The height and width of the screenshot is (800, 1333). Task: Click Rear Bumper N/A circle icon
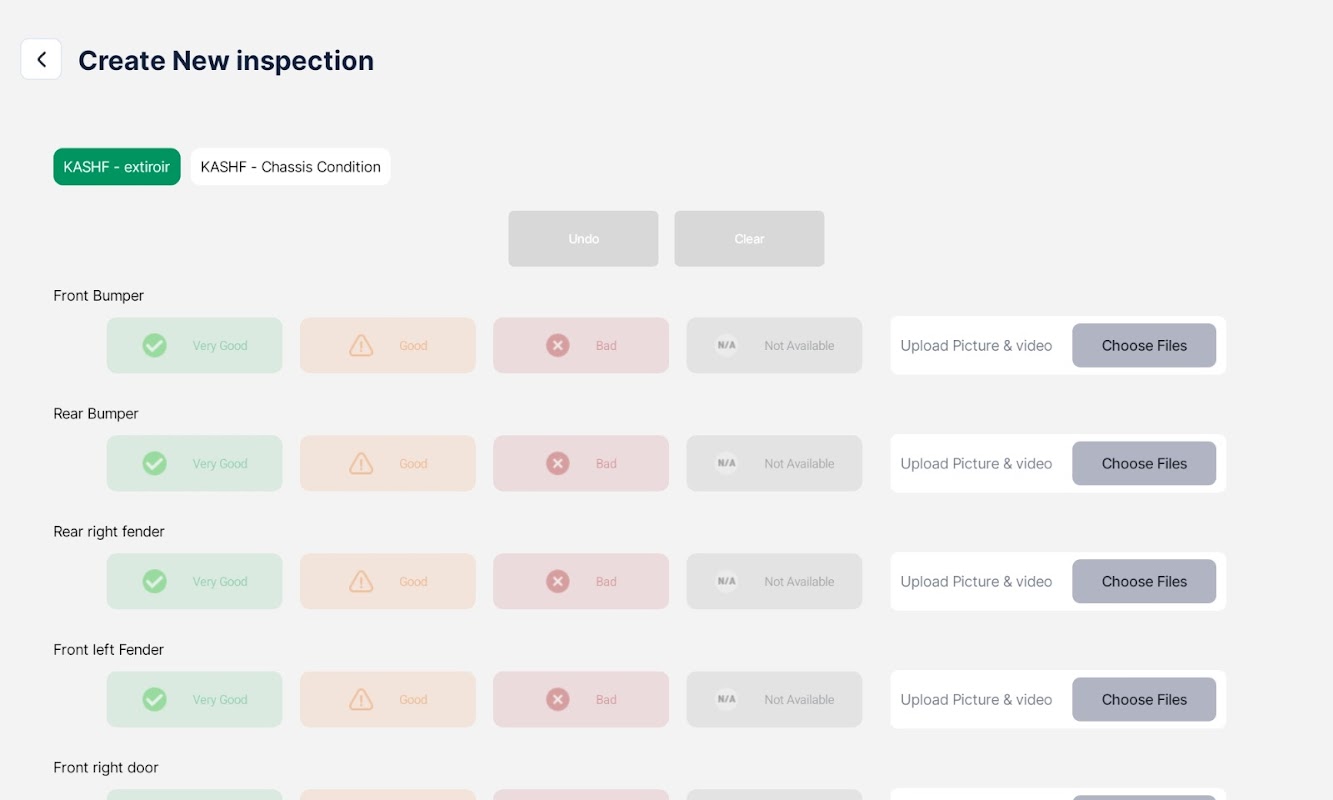click(727, 464)
